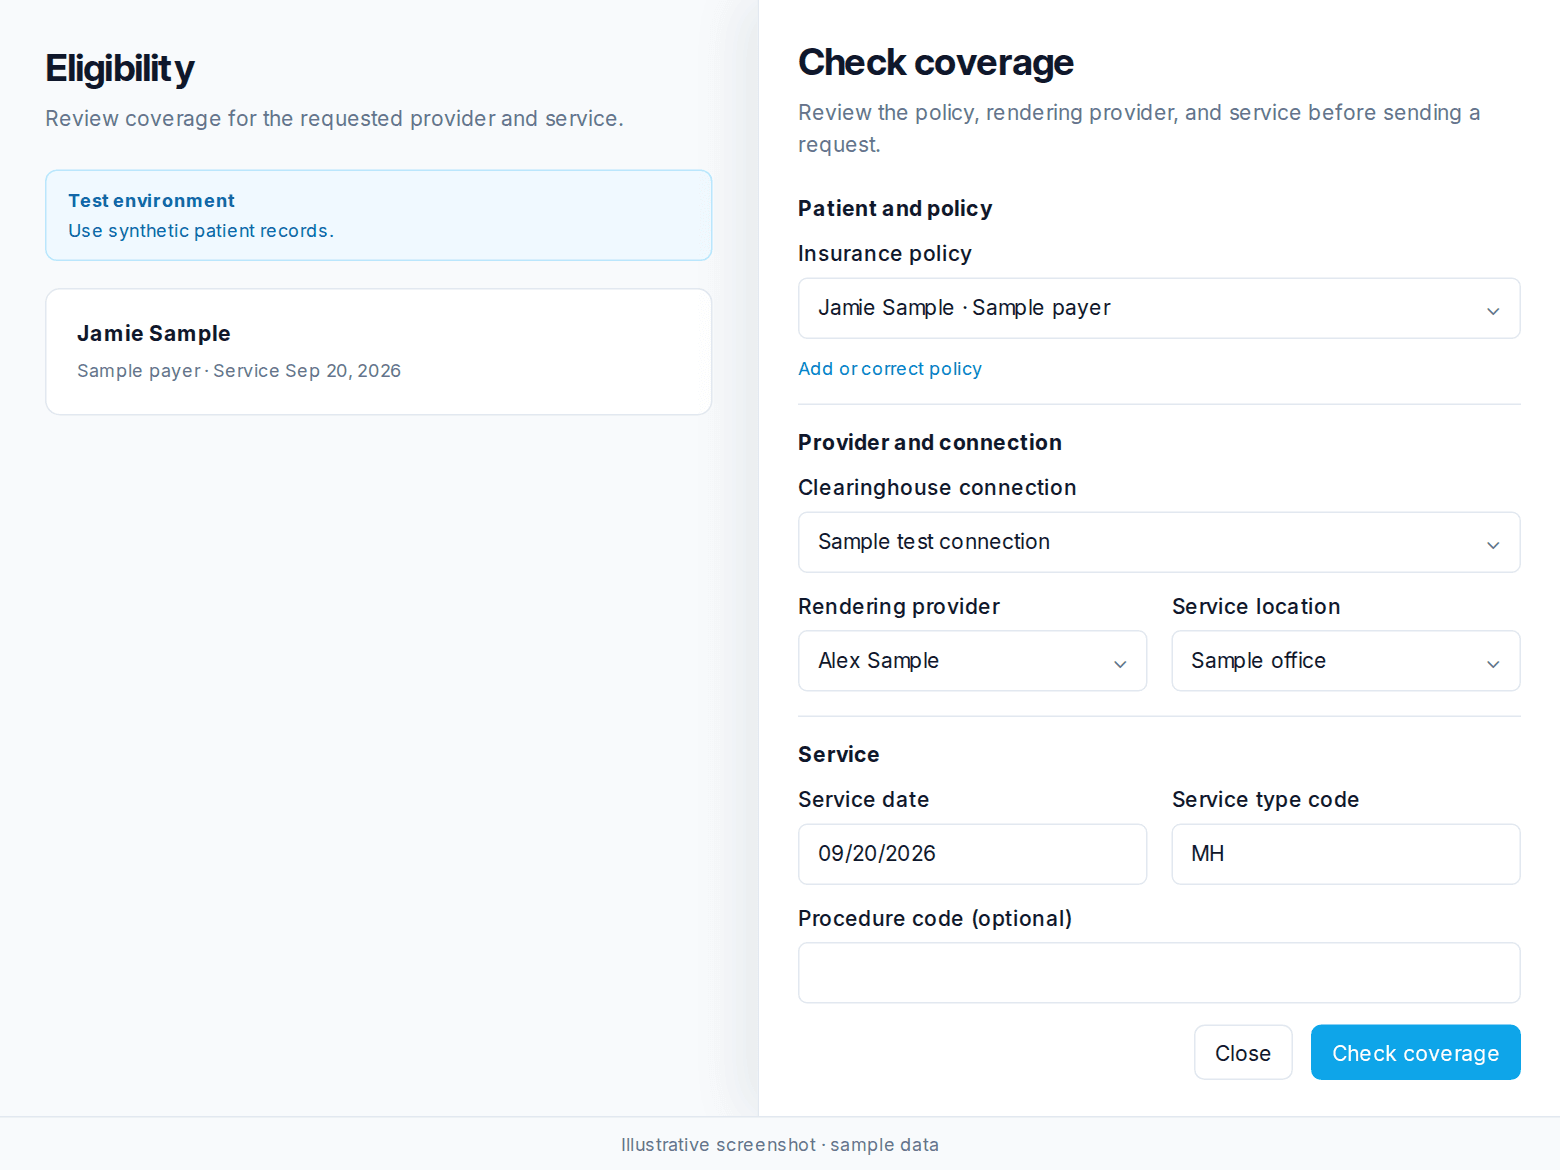1560x1170 pixels.
Task: Click the "Illustrative screenshot · sample data" footer
Action: click(780, 1145)
